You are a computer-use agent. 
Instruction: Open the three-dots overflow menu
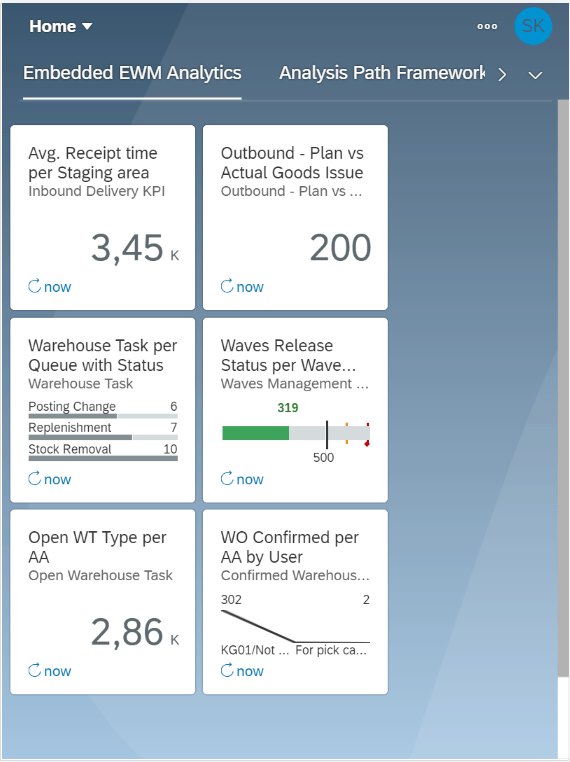[x=487, y=26]
